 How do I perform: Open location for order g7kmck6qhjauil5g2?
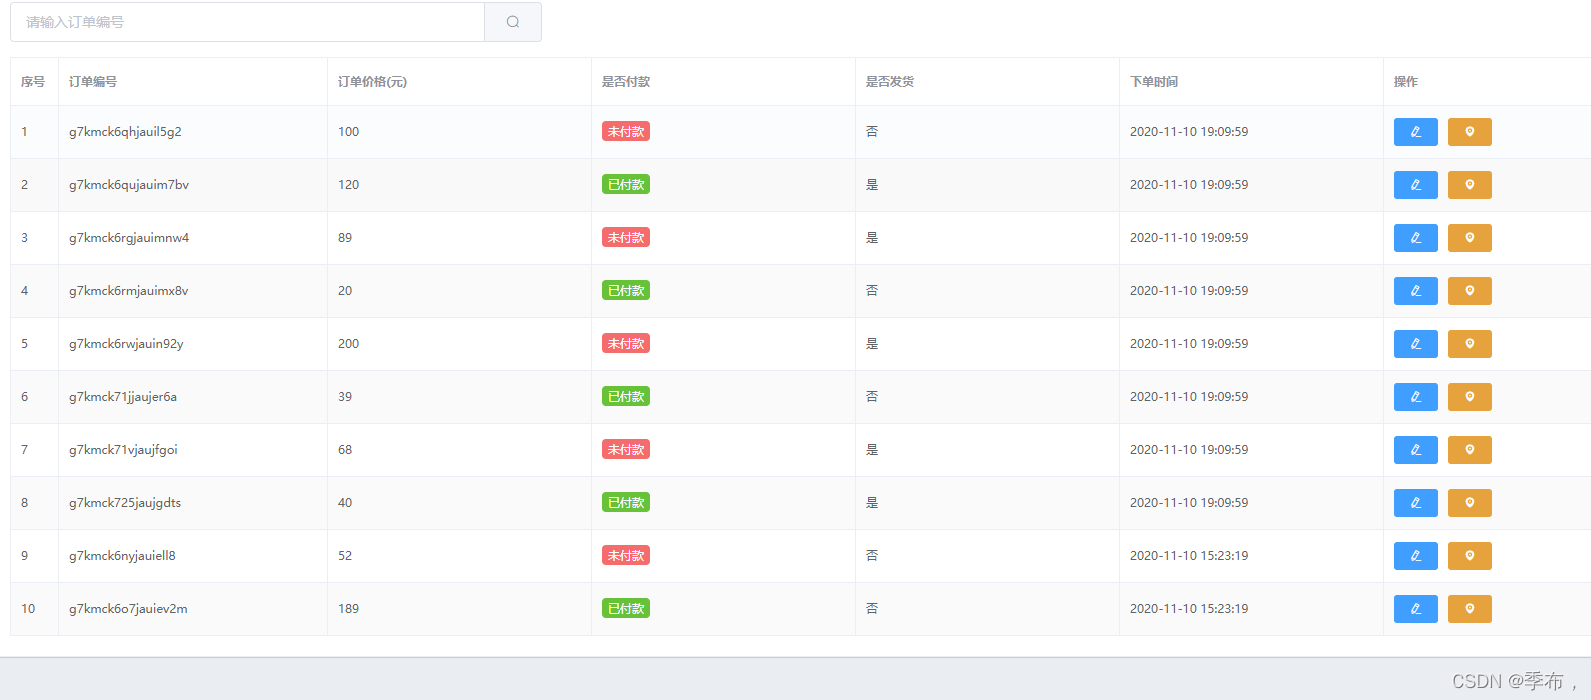tap(1469, 132)
